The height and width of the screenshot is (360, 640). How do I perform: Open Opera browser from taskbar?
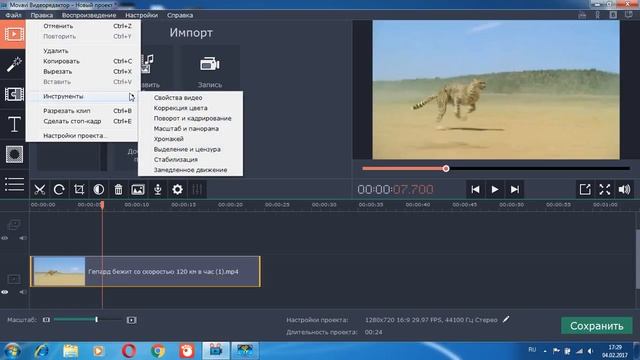[x=129, y=351]
